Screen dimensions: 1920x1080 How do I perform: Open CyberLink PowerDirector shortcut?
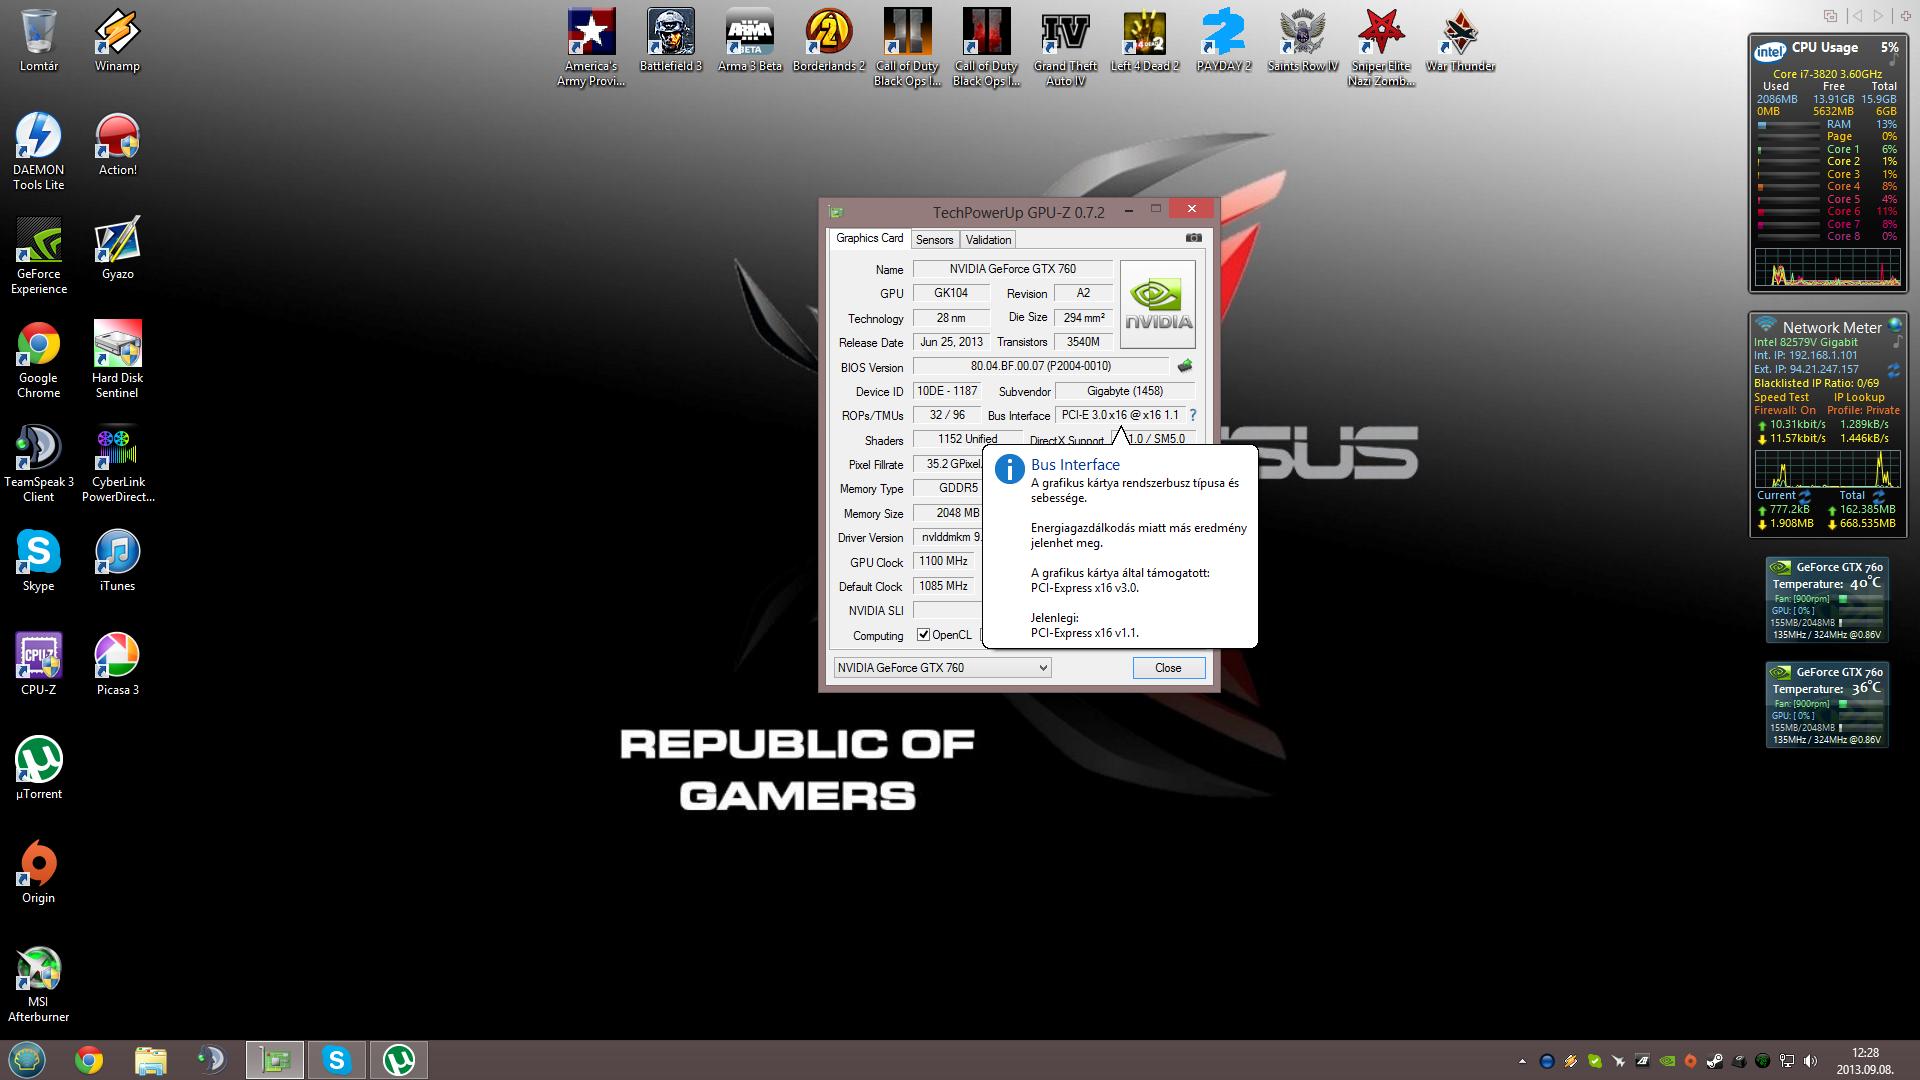click(x=117, y=464)
